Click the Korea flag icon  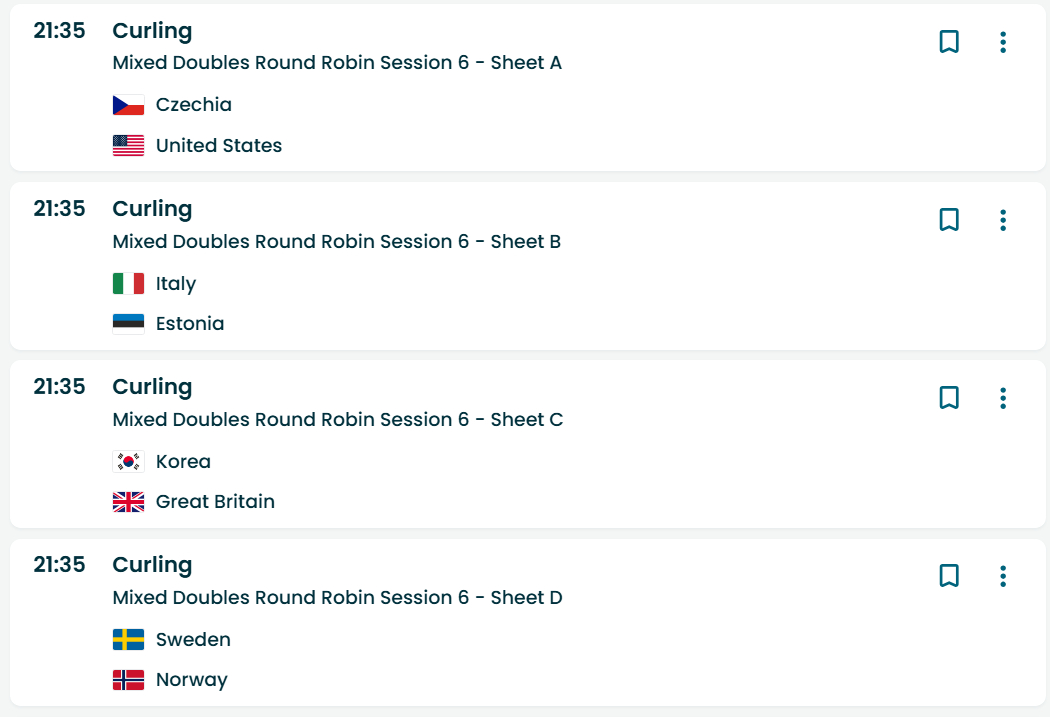(128, 462)
